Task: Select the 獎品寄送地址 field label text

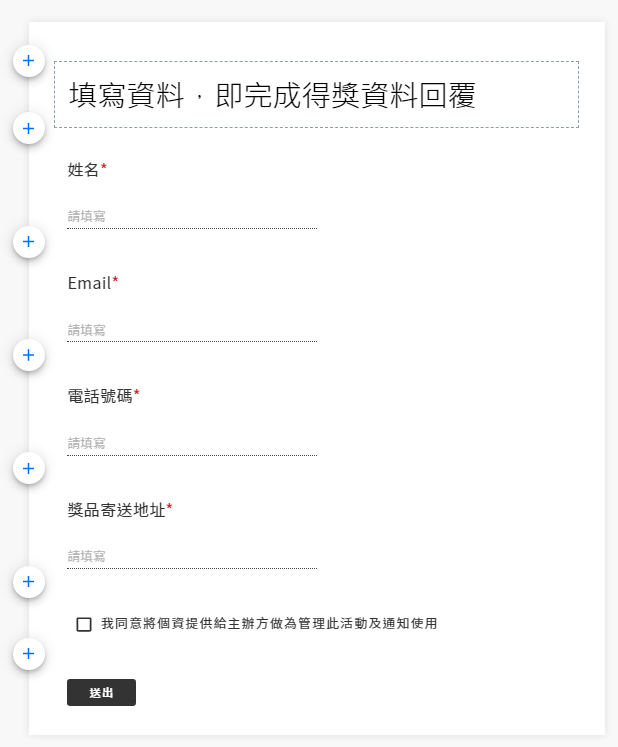Action: [116, 510]
